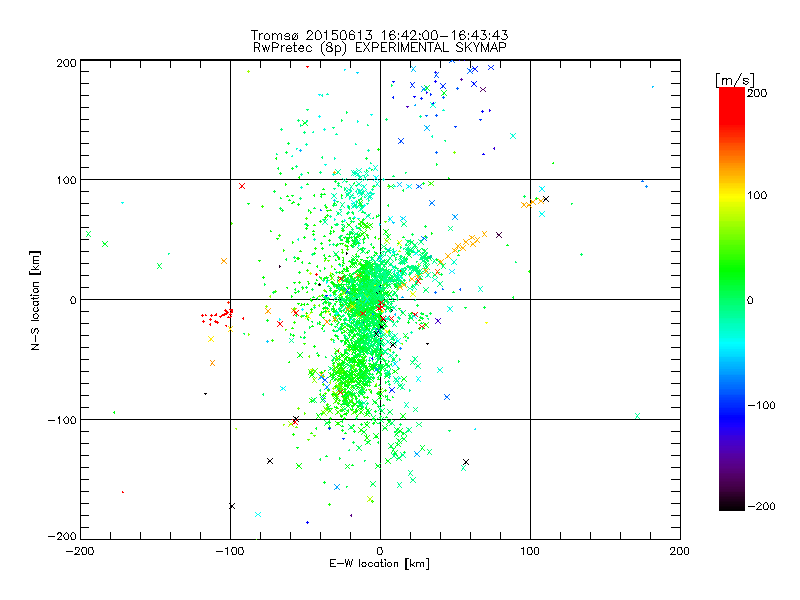
Task: Click the -200 tick label on N-S axis
Action: 62,536
